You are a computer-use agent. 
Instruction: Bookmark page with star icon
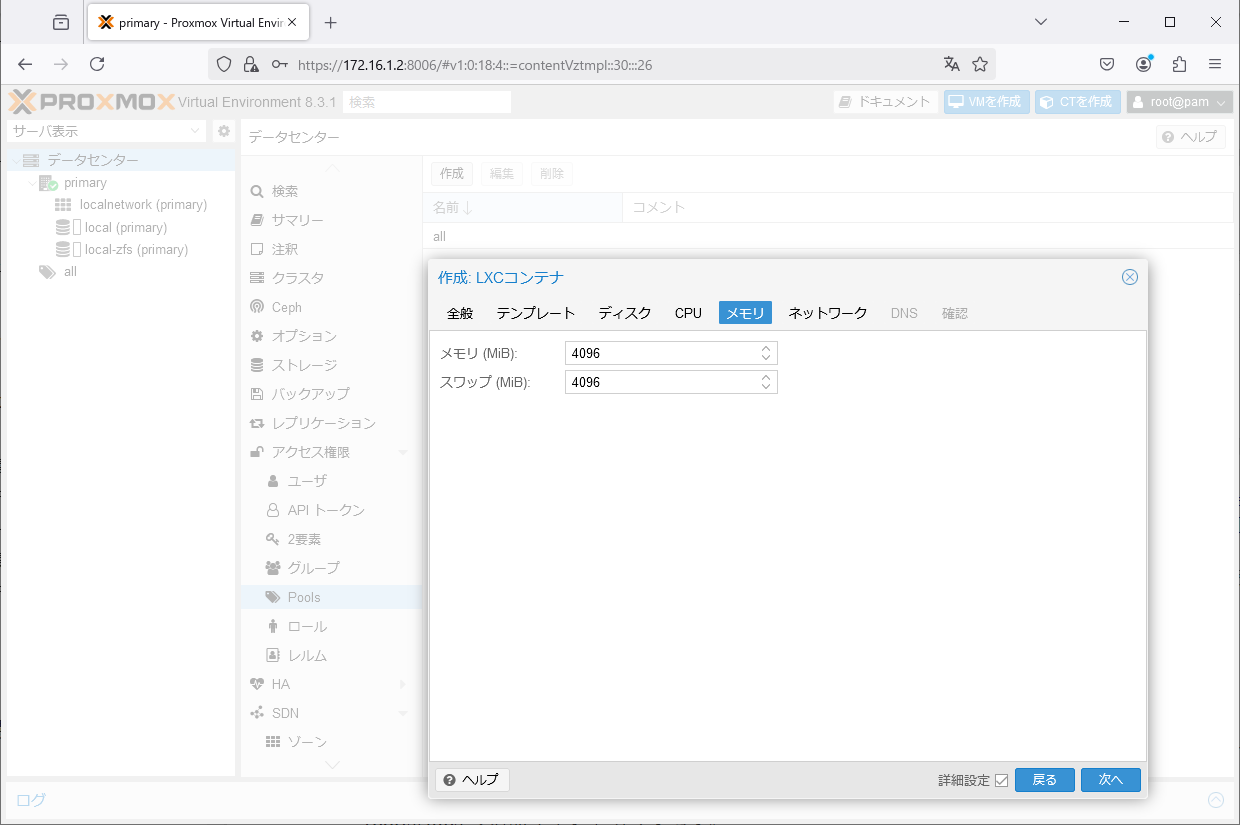[x=980, y=64]
